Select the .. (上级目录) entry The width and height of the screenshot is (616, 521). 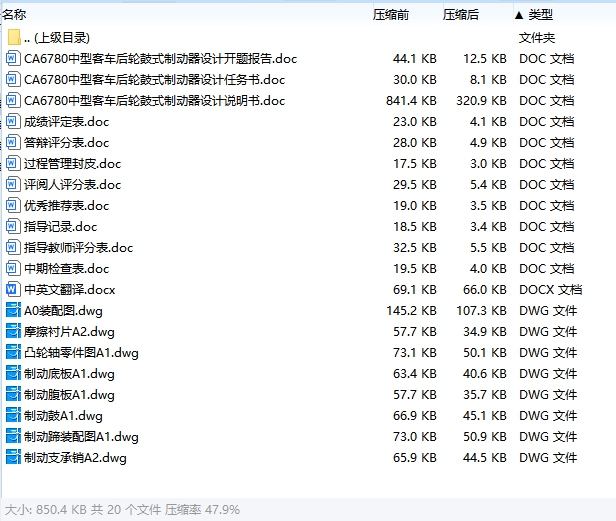pyautogui.click(x=57, y=38)
